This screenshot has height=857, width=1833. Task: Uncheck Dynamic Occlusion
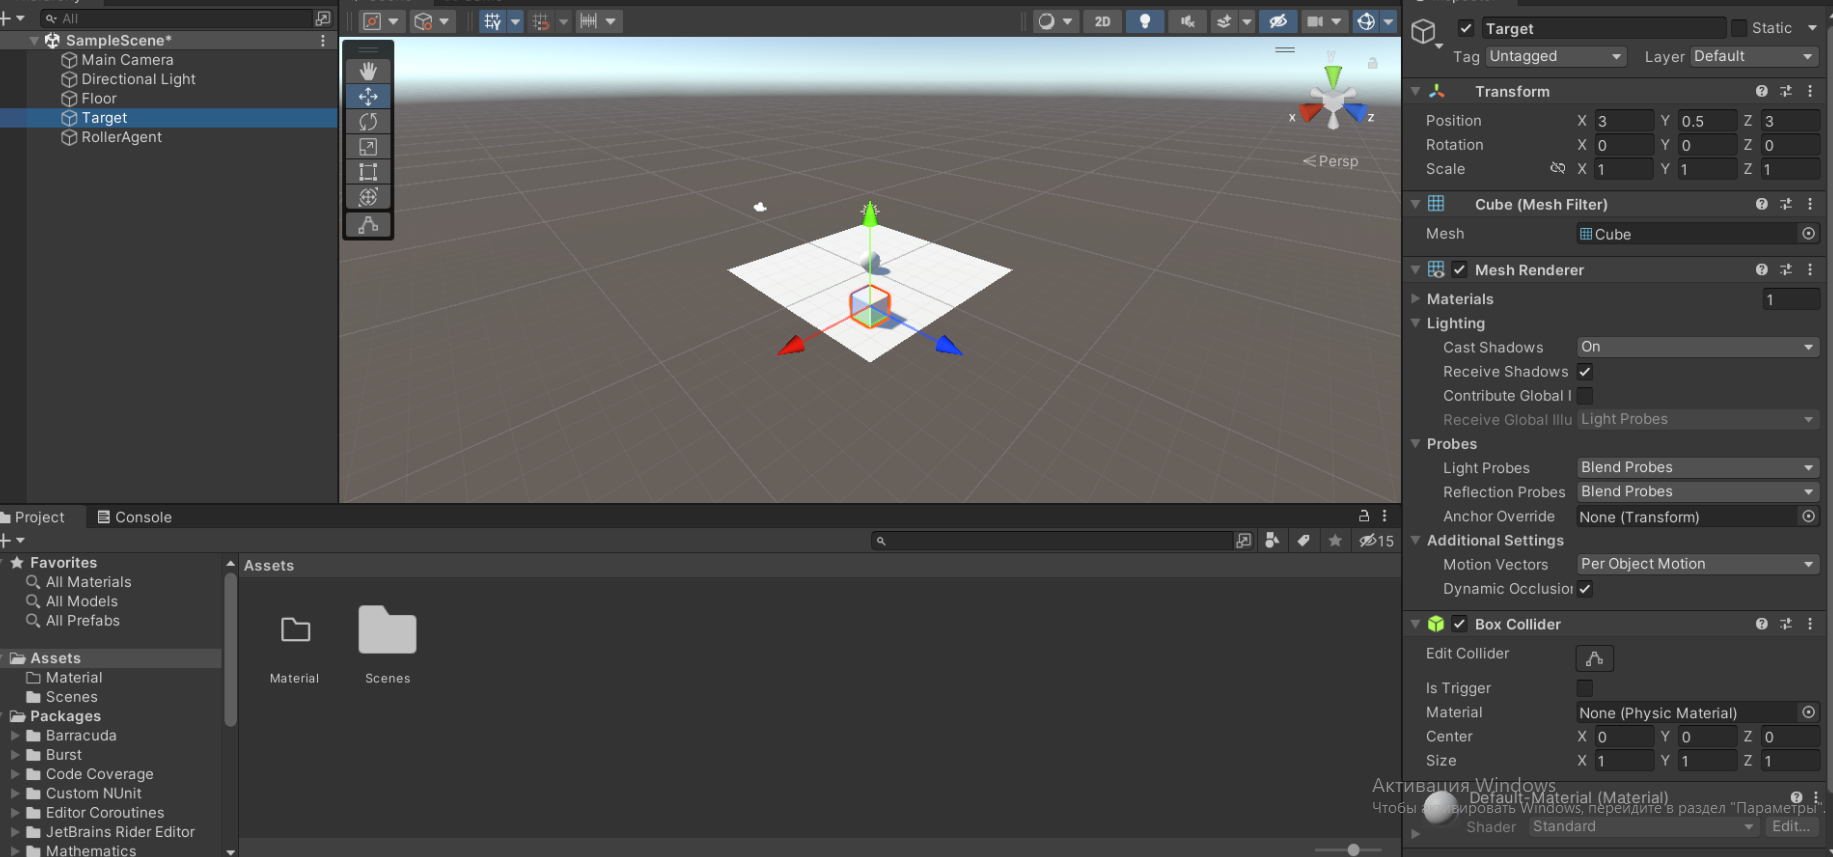coord(1585,589)
